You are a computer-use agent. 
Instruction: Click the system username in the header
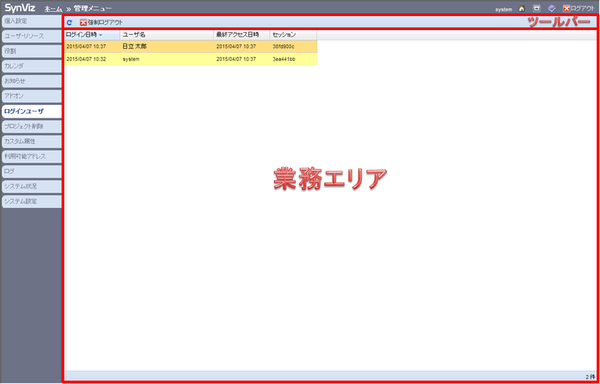click(x=504, y=9)
